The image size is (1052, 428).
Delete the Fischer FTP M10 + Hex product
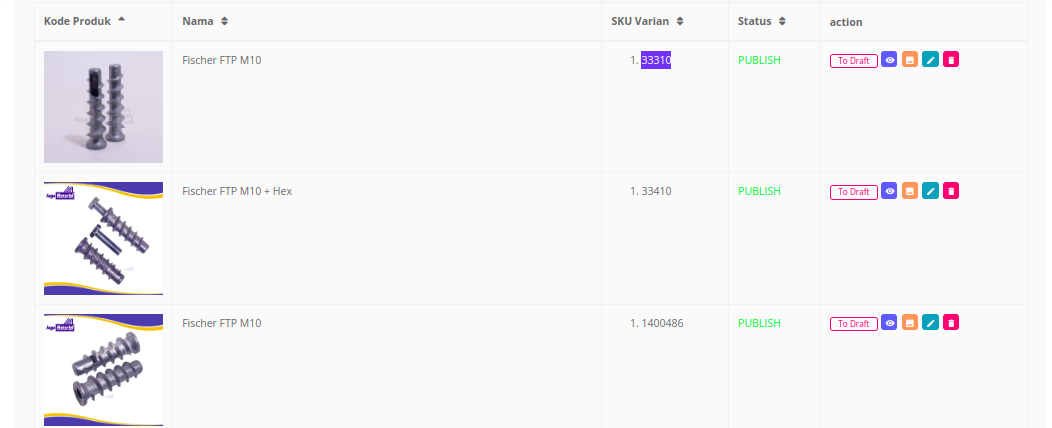[x=951, y=191]
